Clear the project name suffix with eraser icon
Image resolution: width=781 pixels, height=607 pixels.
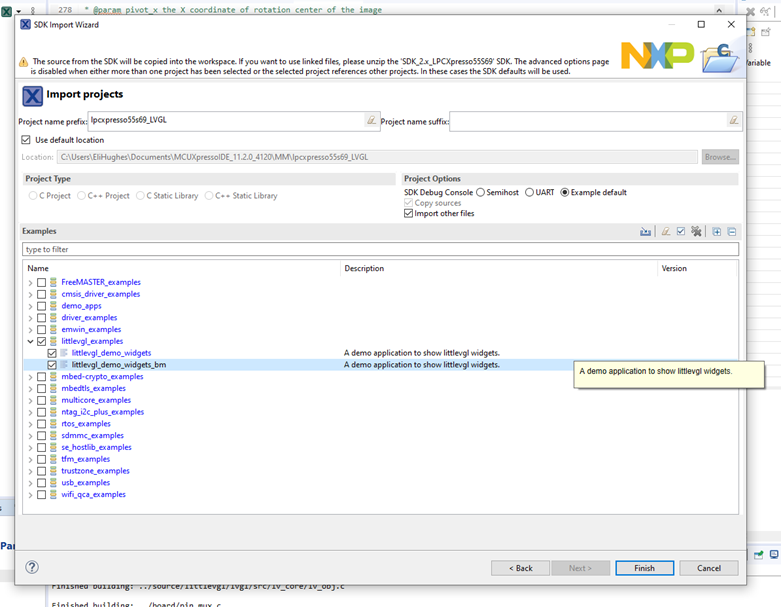(733, 121)
